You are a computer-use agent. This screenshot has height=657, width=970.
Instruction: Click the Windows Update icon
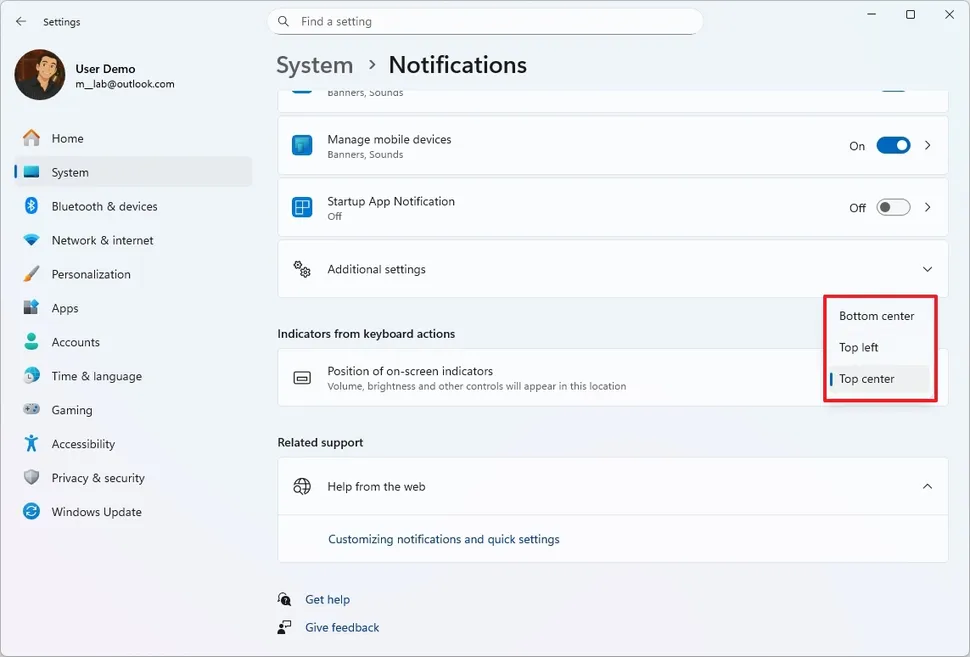click(x=30, y=512)
